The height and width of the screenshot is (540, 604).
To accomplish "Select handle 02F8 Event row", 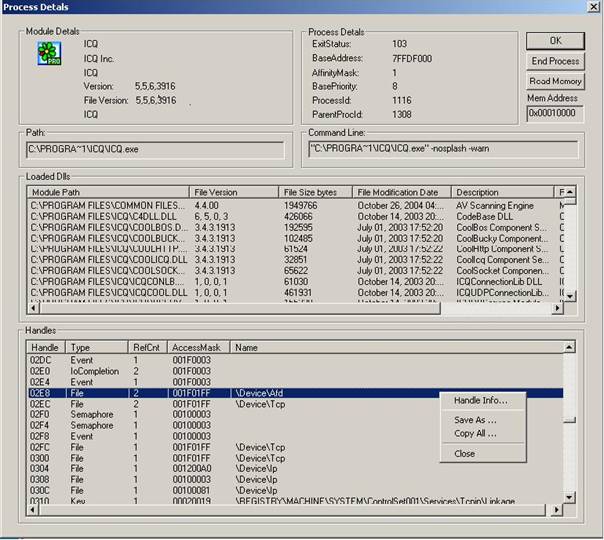I will 295,436.
